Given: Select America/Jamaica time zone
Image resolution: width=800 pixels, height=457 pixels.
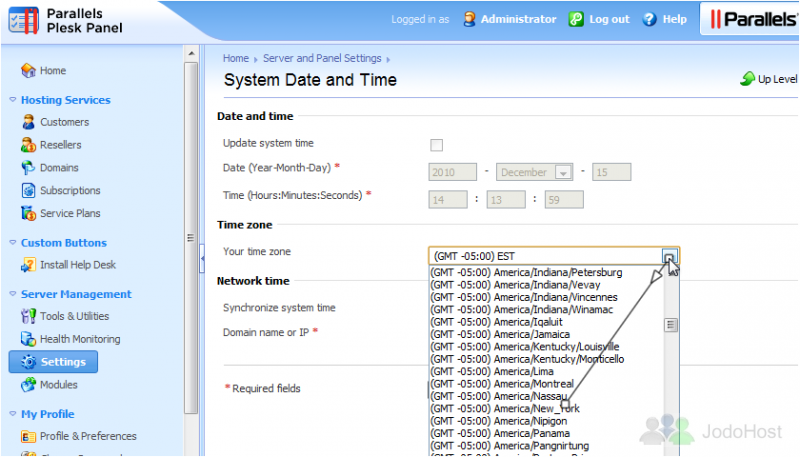Looking at the screenshot, I should coord(546,334).
